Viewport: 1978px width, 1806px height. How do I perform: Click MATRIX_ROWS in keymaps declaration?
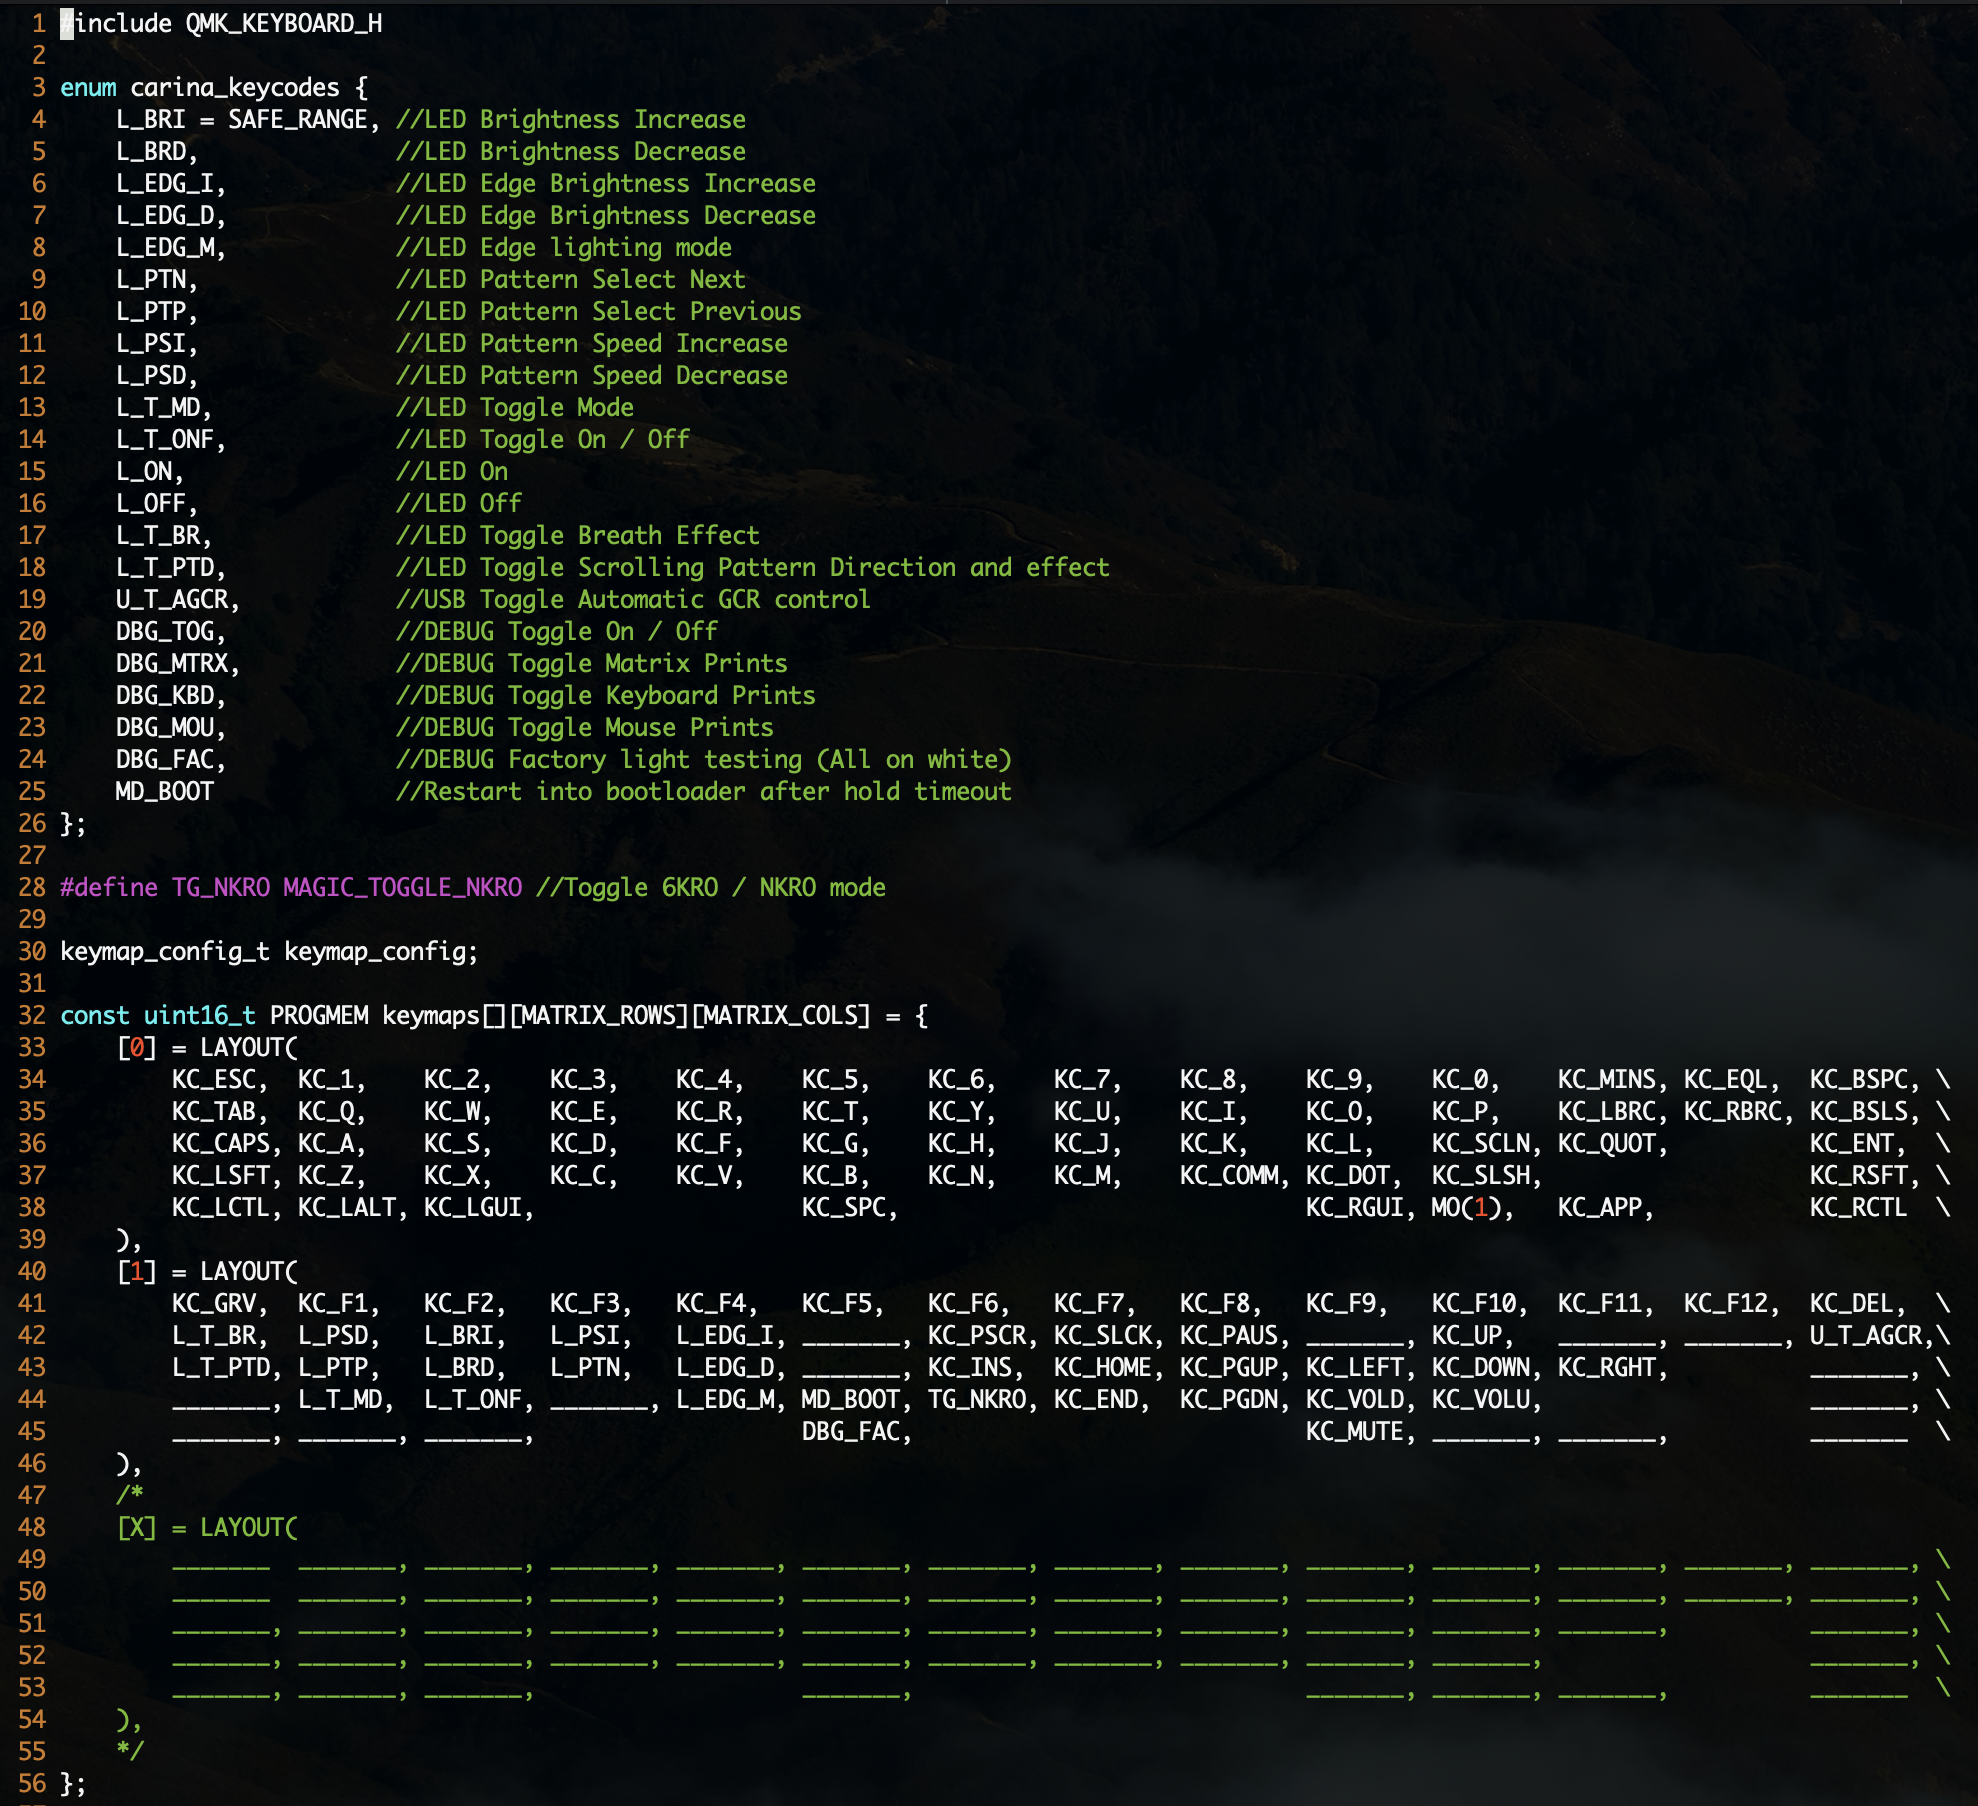(599, 1015)
